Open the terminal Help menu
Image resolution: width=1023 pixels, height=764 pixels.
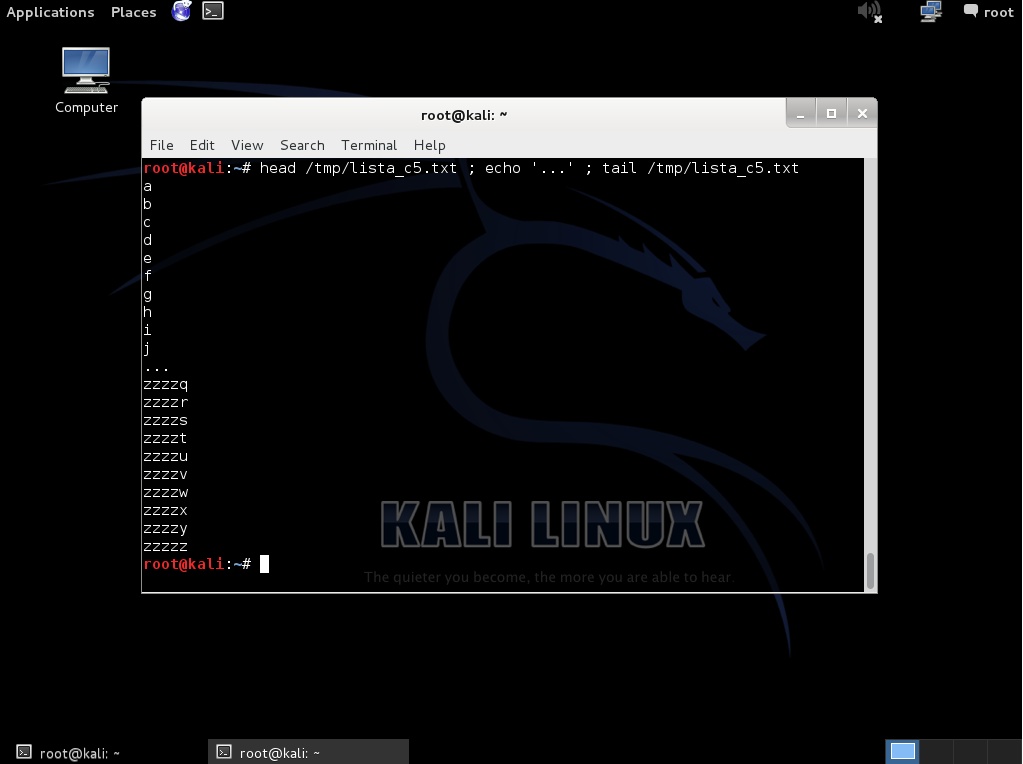[x=429, y=145]
